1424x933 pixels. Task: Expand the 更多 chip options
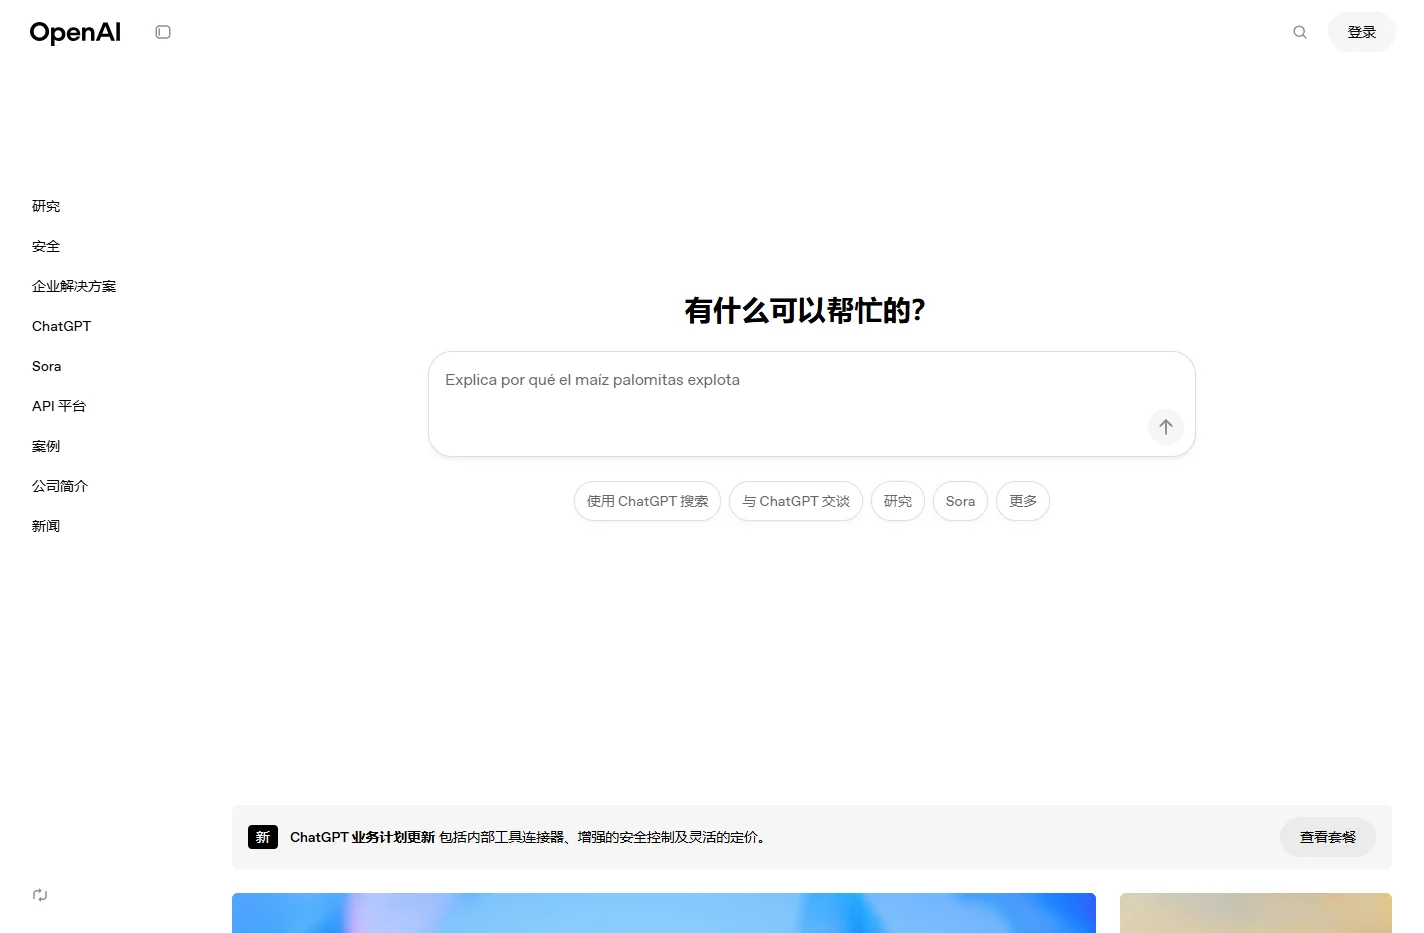(1023, 501)
